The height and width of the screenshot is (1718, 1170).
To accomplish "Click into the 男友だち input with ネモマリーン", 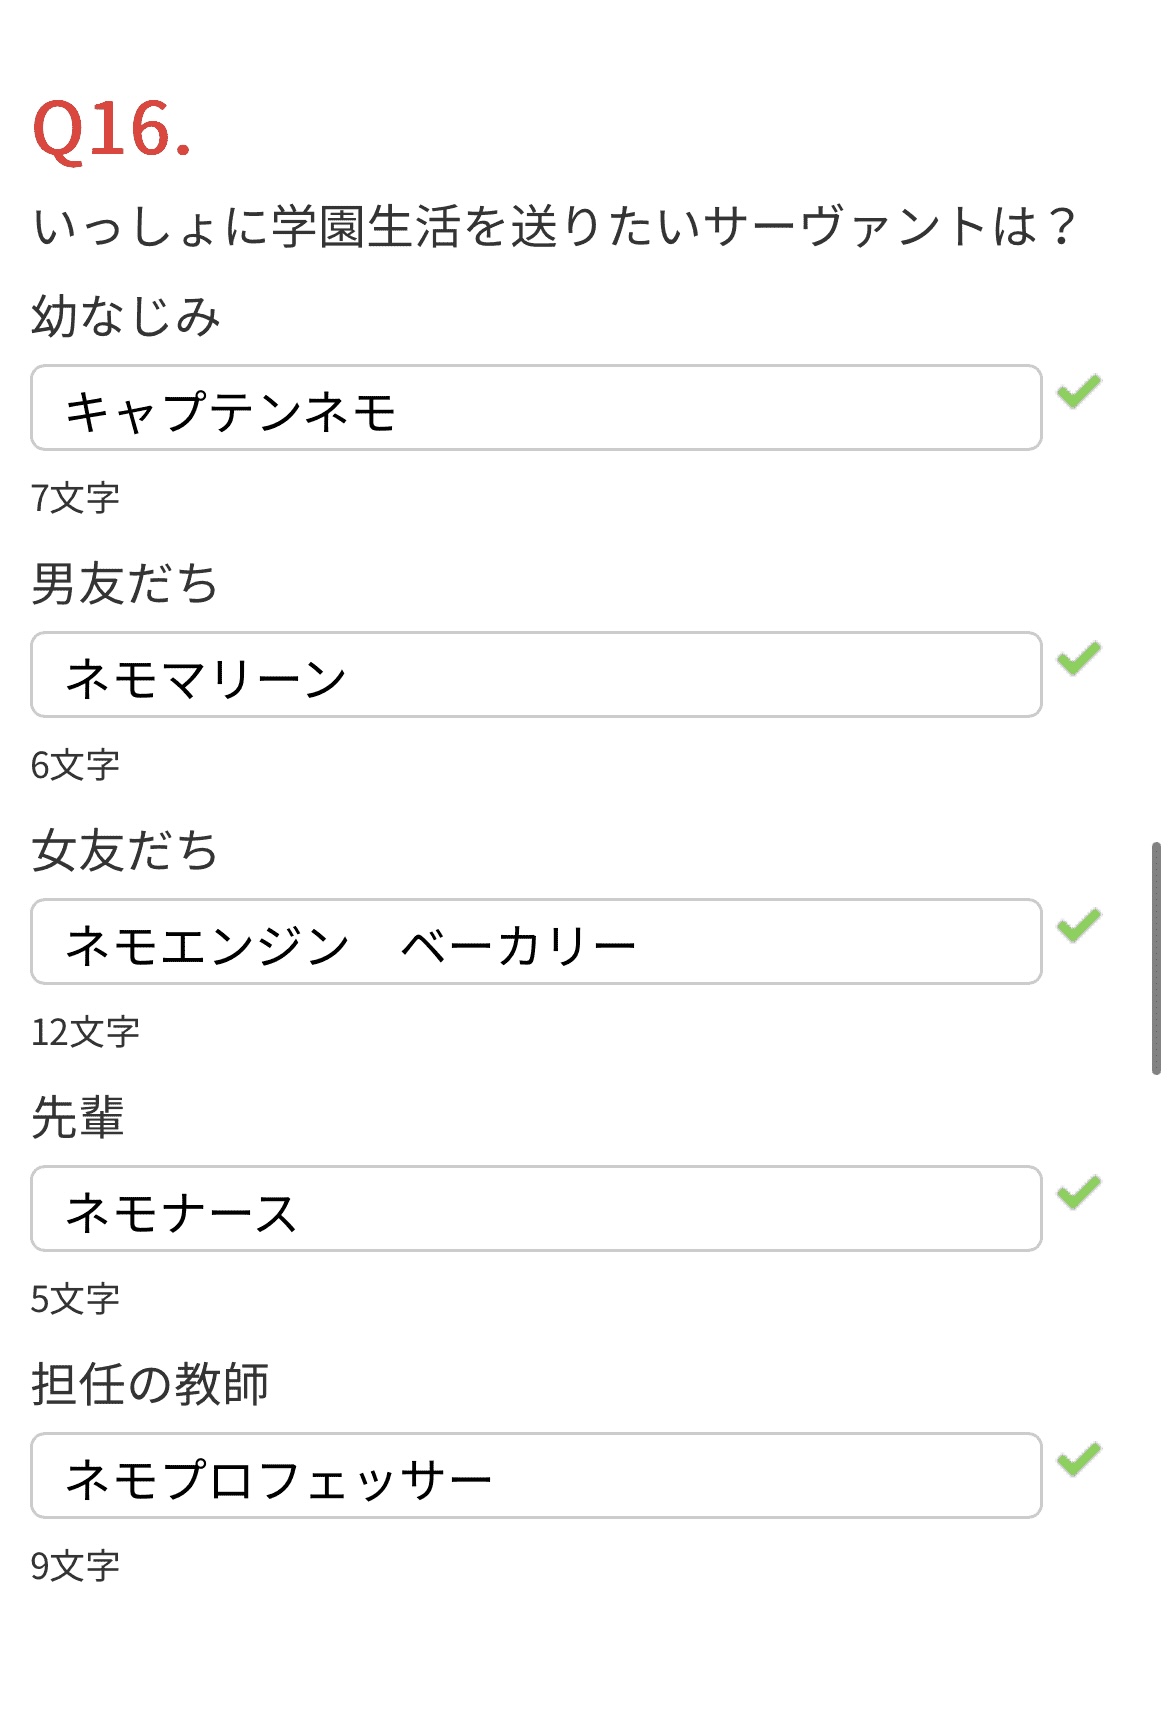I will pos(536,675).
